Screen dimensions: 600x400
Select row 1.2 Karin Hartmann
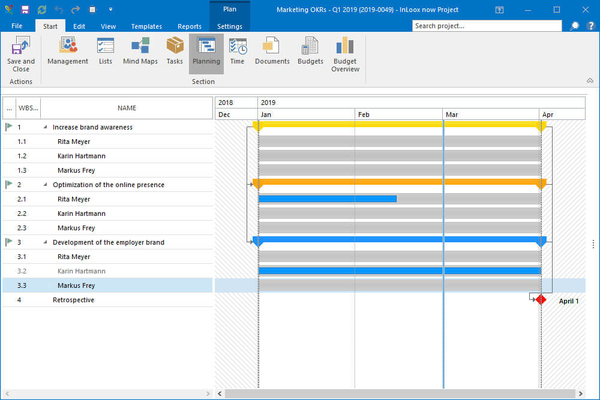108,156
